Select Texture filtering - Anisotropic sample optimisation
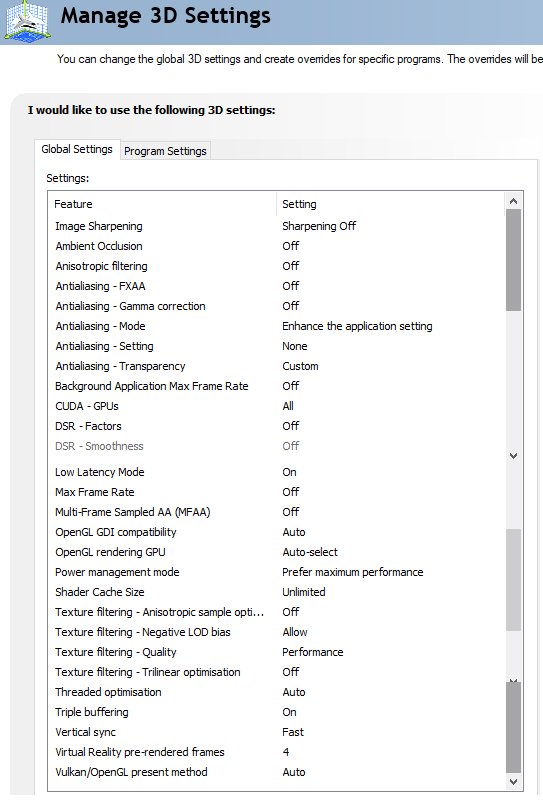 click(x=159, y=612)
